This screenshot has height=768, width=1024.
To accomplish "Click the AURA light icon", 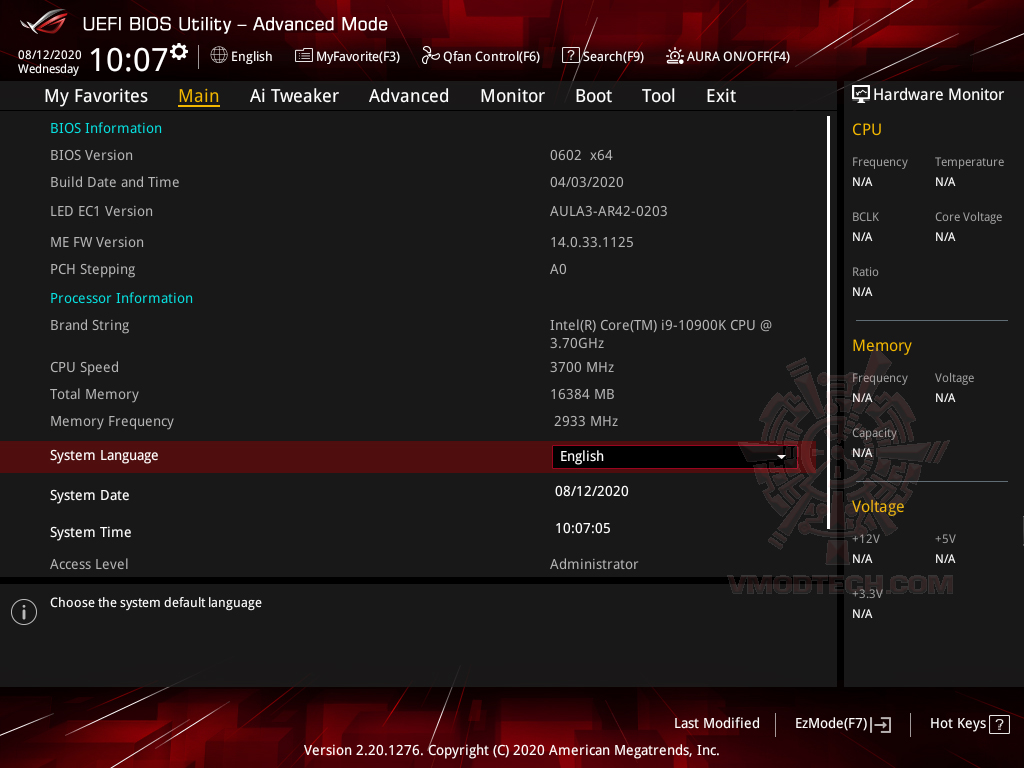I will pyautogui.click(x=675, y=56).
